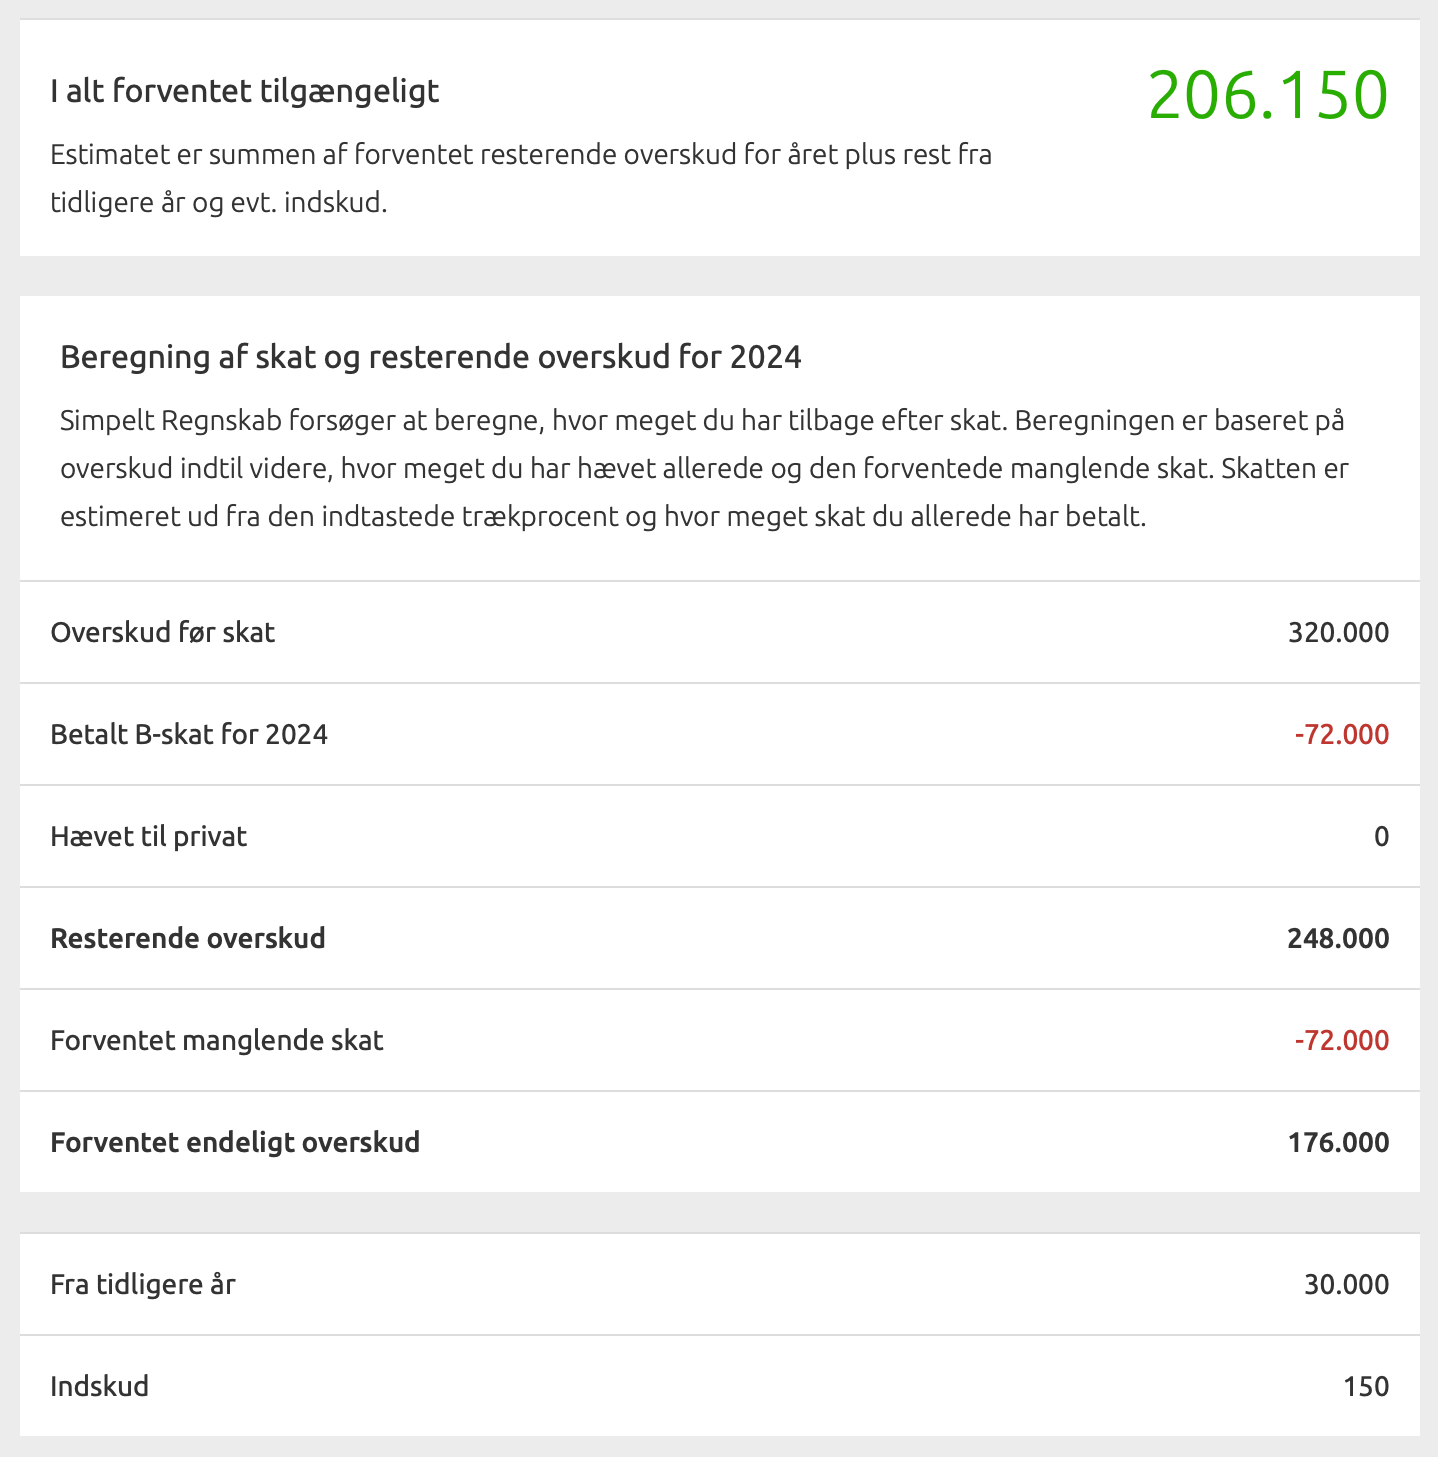Click the "Simpelt Regnskab forsøger" explanation paragraph

[x=704, y=468]
